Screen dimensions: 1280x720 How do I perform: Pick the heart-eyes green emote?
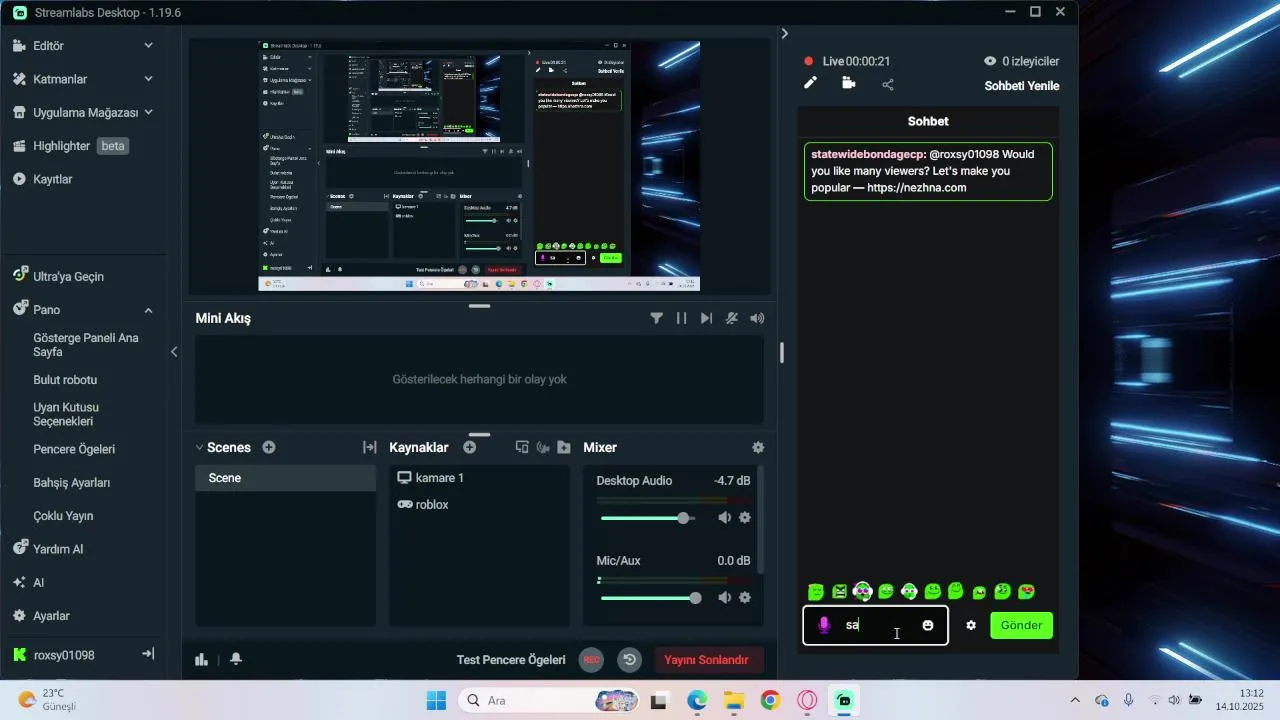1026,592
